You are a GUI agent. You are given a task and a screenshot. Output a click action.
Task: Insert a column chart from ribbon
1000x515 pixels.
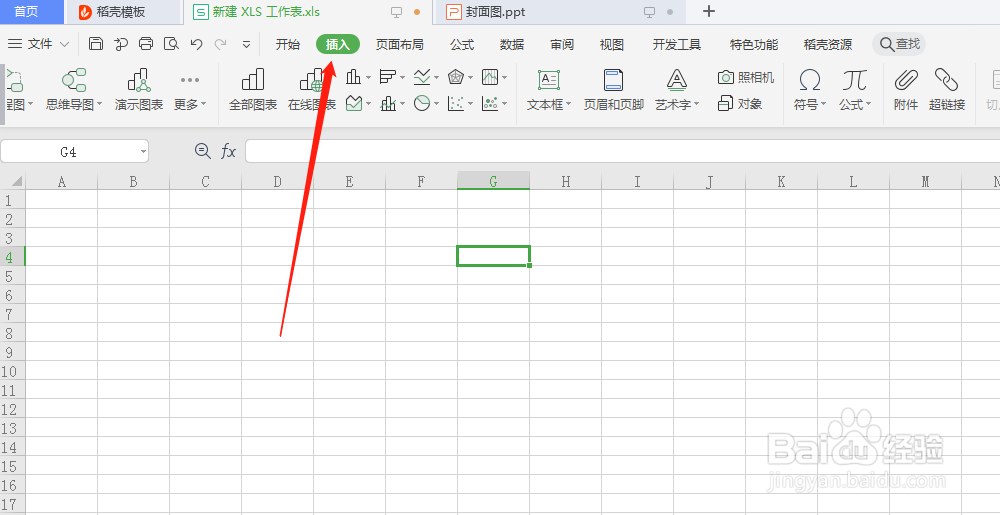point(353,78)
